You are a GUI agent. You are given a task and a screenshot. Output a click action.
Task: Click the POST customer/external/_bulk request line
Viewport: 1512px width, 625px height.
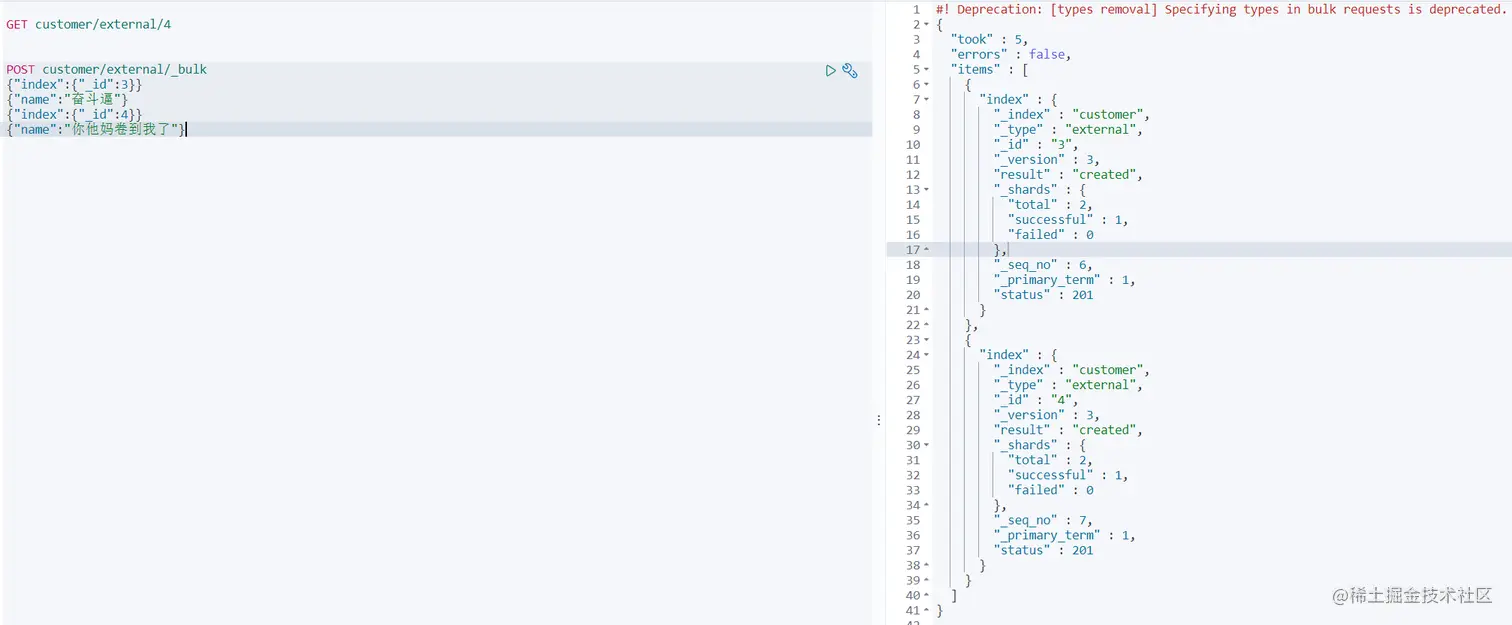107,69
